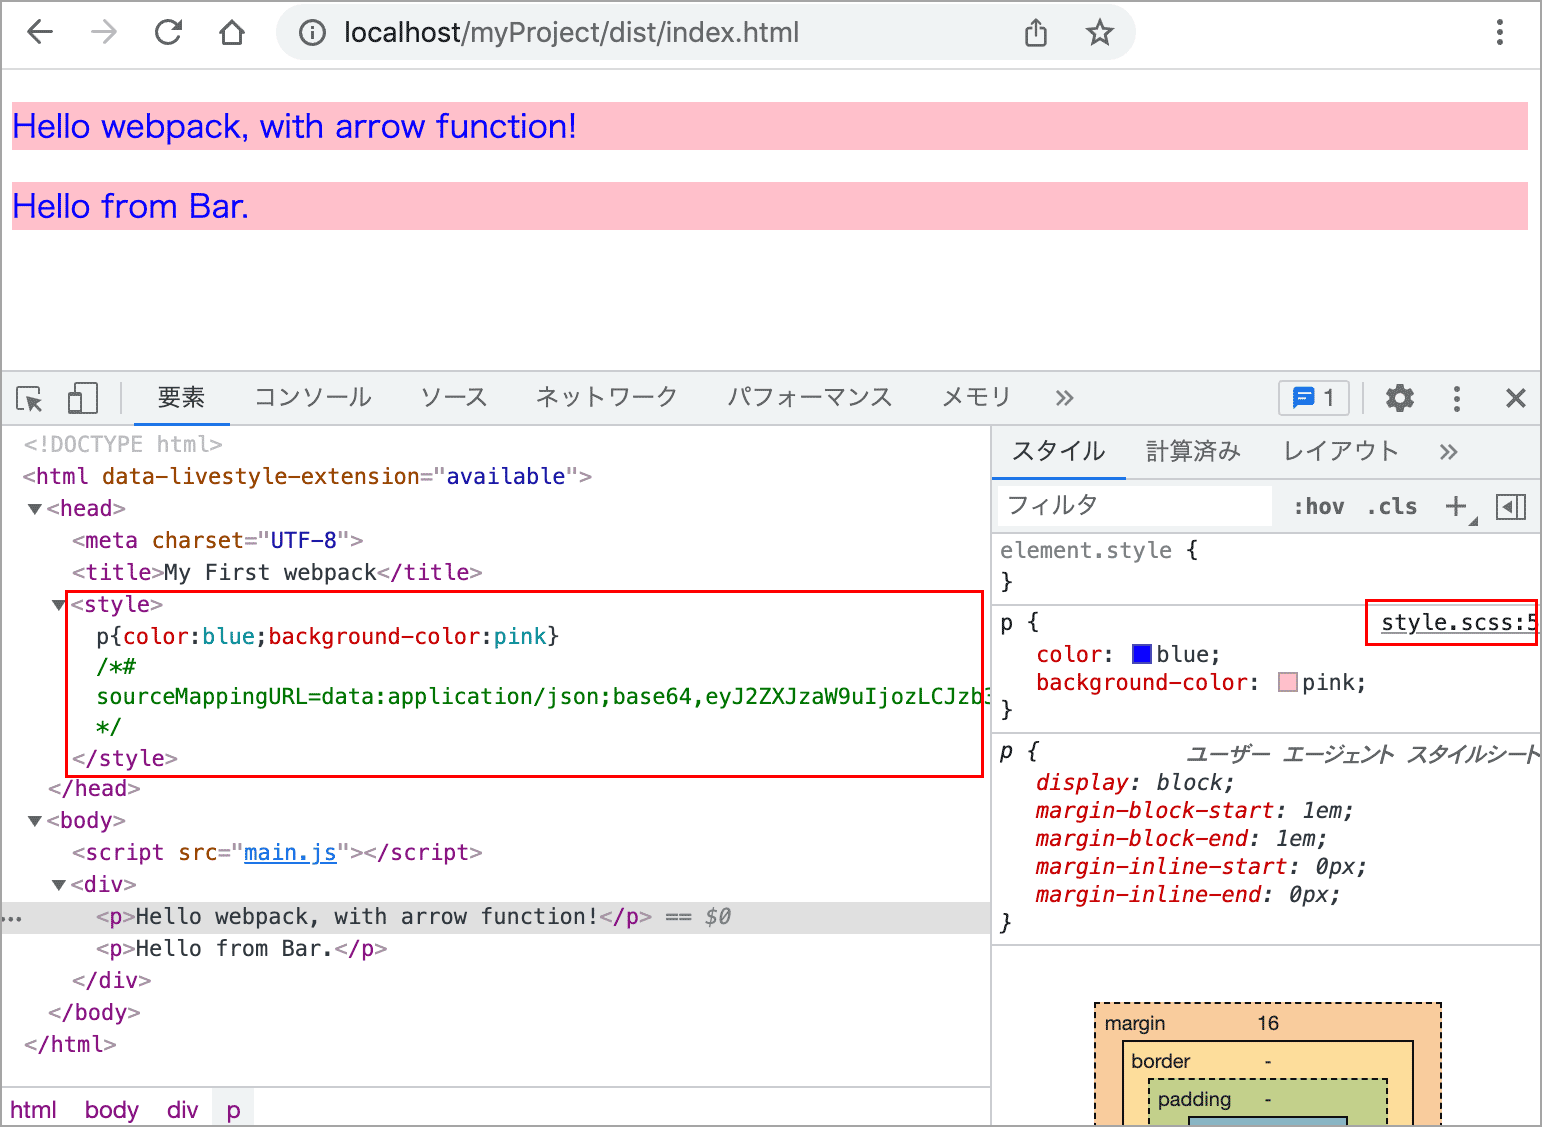This screenshot has width=1542, height=1127.
Task: Collapse the head element node
Action: (35, 509)
